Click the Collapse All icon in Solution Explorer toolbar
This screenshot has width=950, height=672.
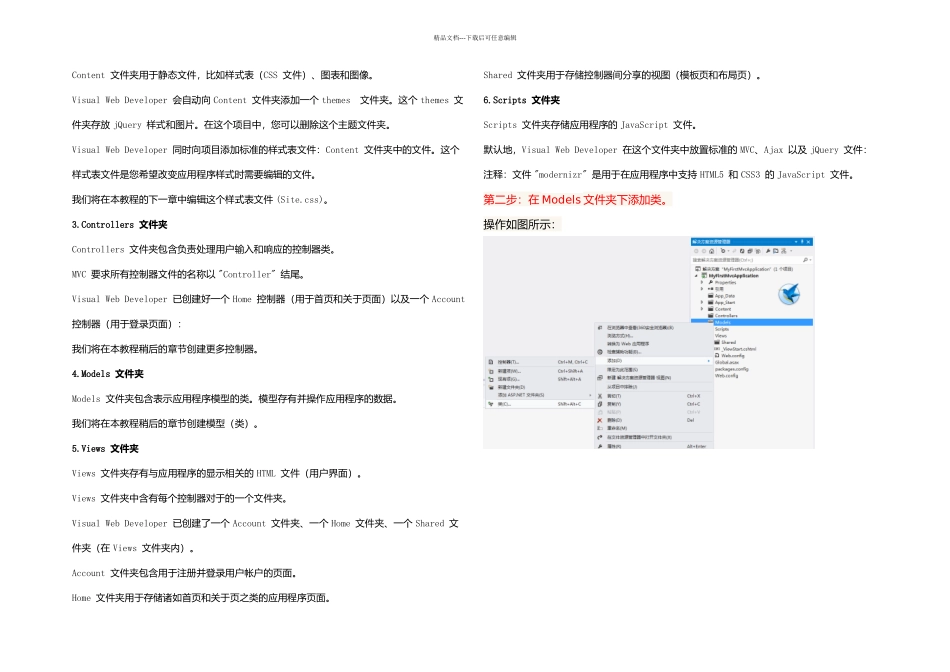[750, 251]
